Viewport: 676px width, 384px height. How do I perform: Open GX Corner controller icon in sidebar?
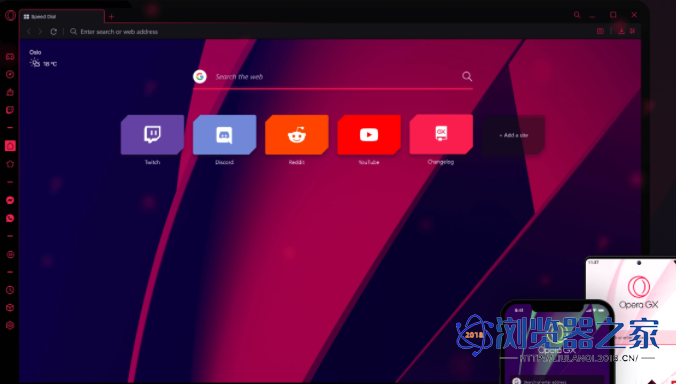click(x=10, y=56)
